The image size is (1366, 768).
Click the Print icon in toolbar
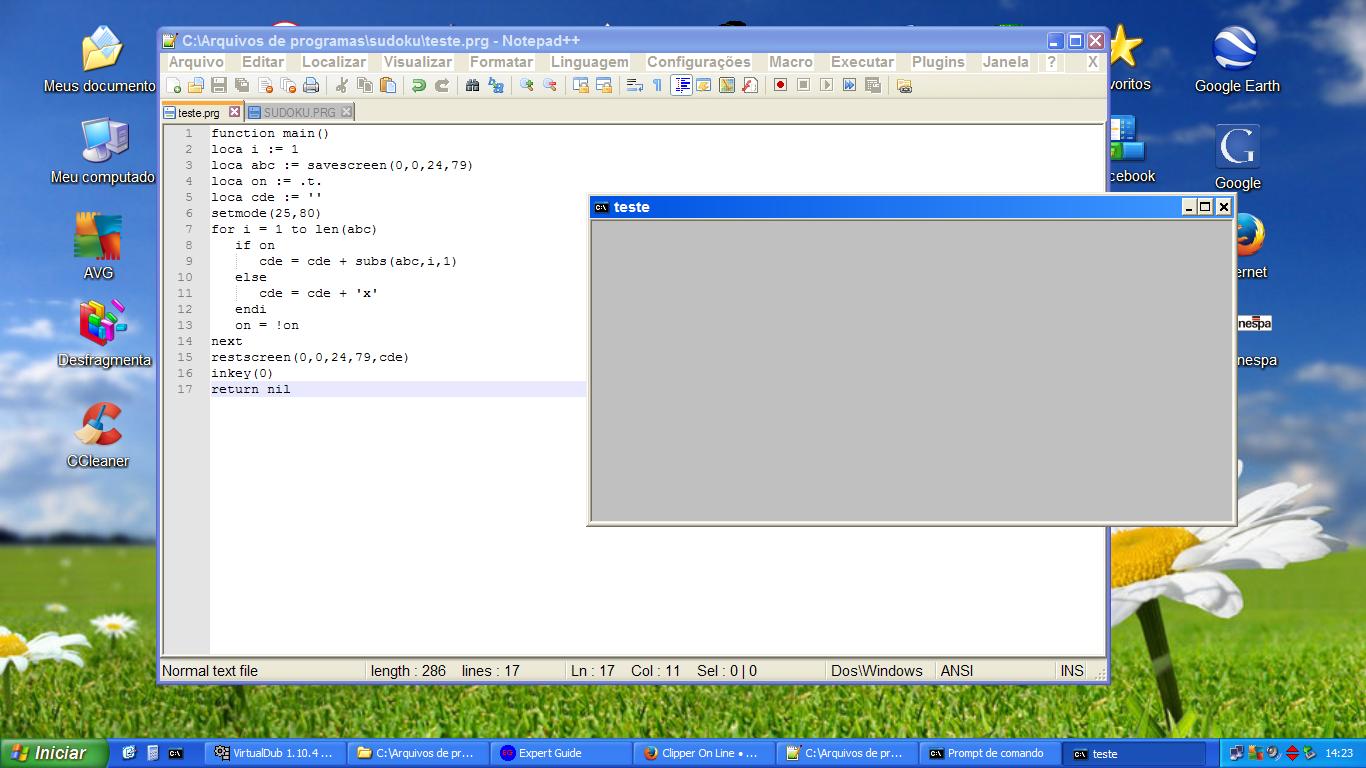click(311, 86)
